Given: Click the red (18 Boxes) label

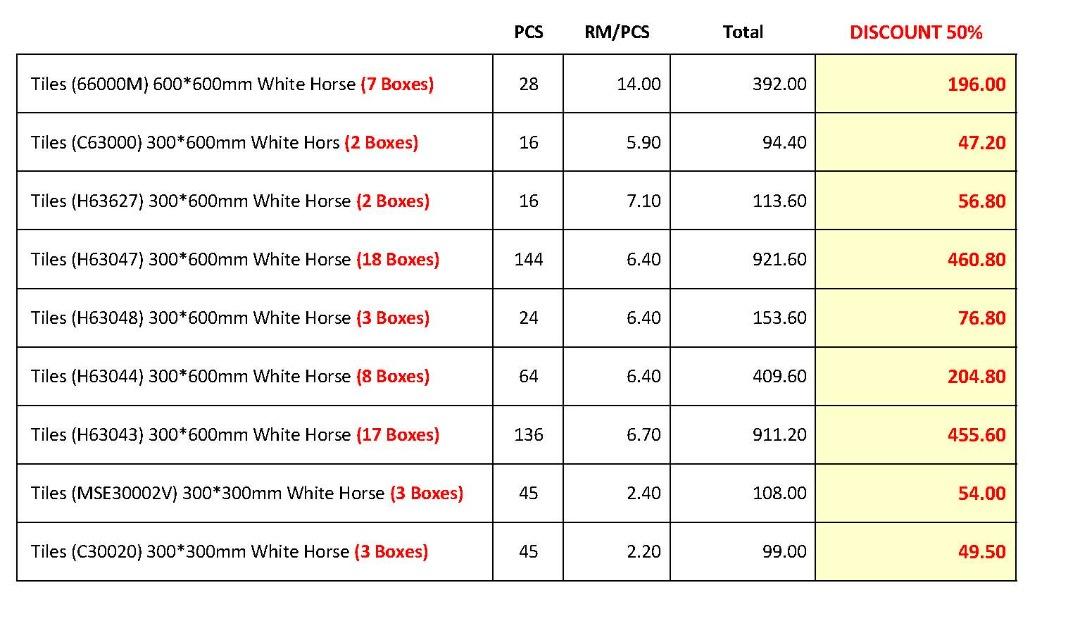Looking at the screenshot, I should click(x=398, y=259).
